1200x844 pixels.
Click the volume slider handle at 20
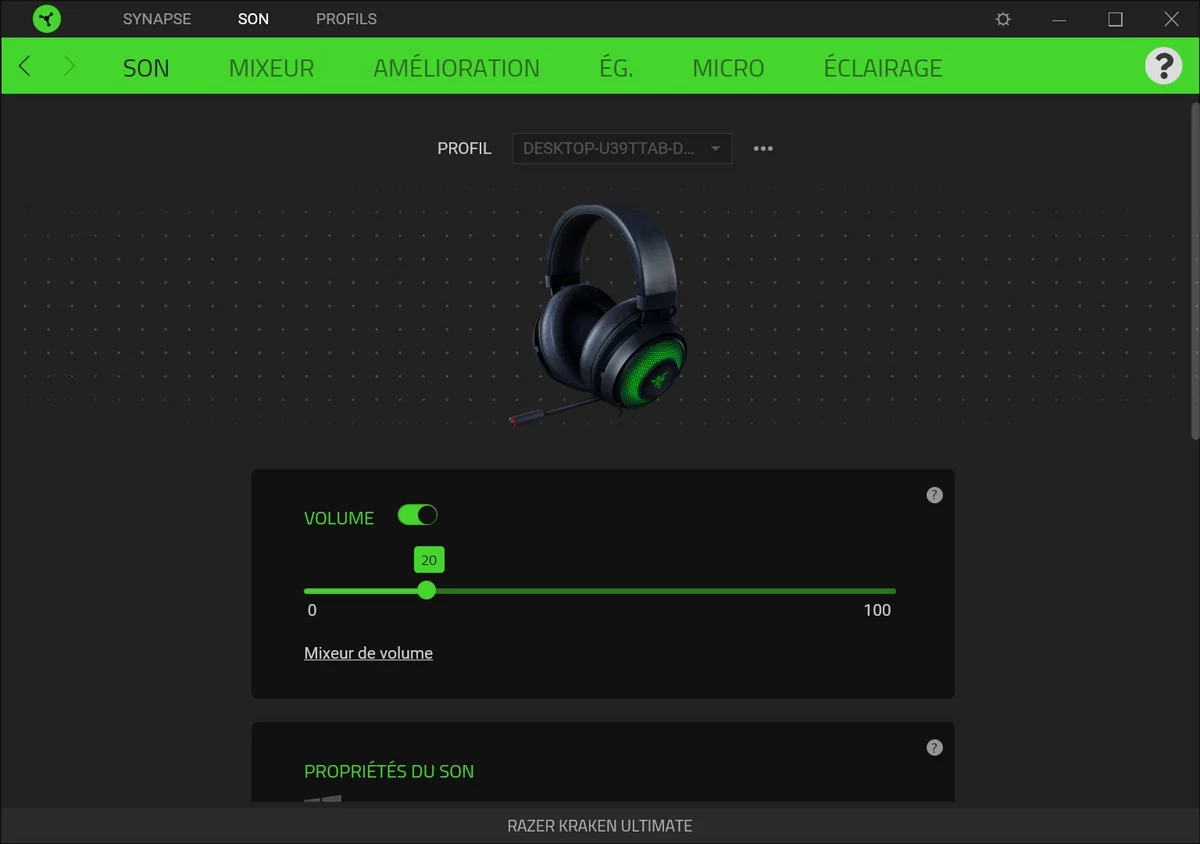pos(427,590)
